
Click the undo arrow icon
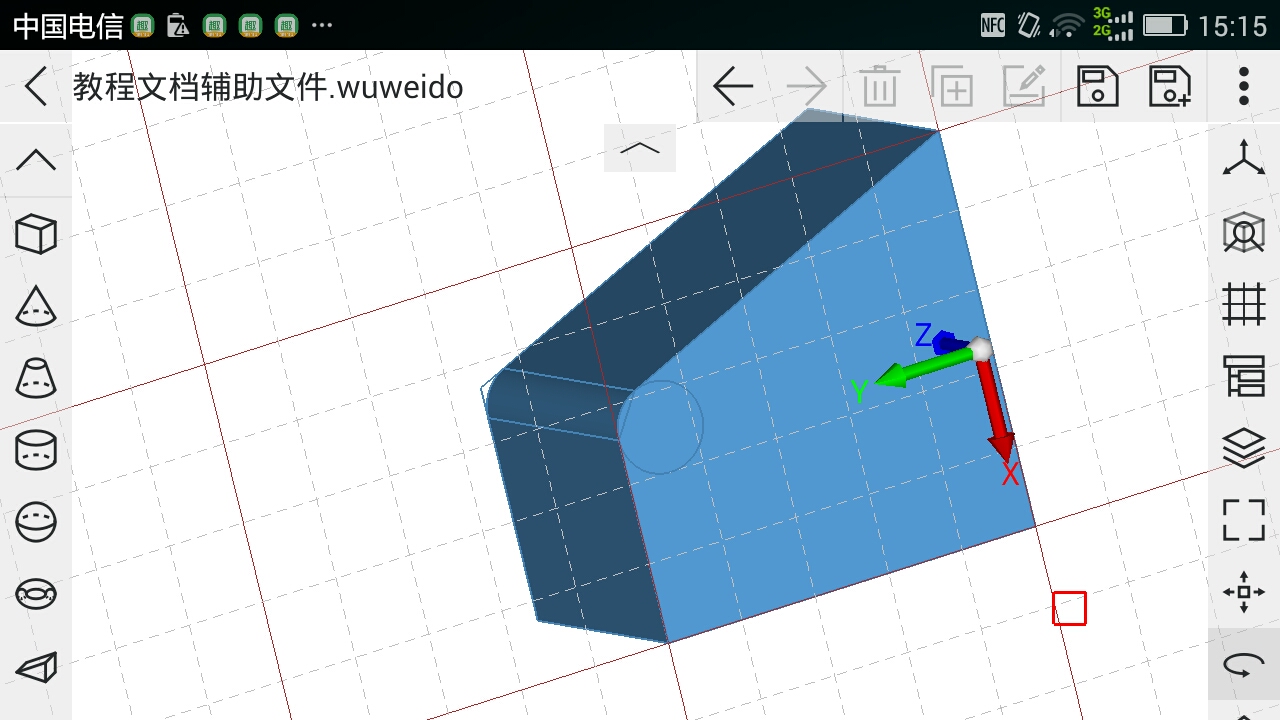click(733, 87)
